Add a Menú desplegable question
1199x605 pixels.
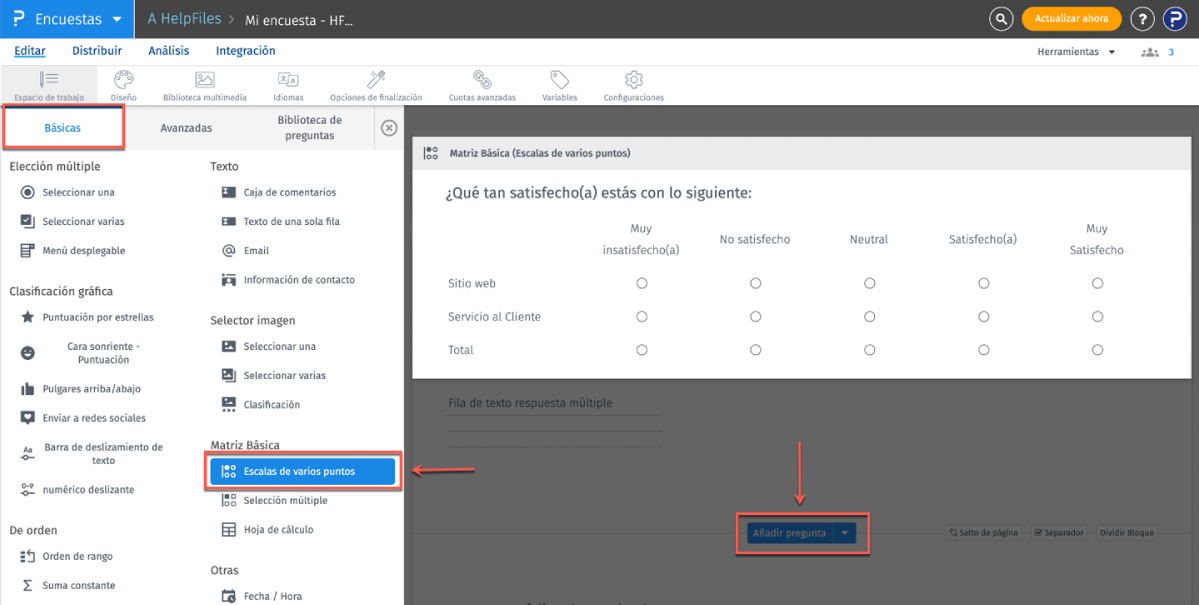[x=73, y=250]
